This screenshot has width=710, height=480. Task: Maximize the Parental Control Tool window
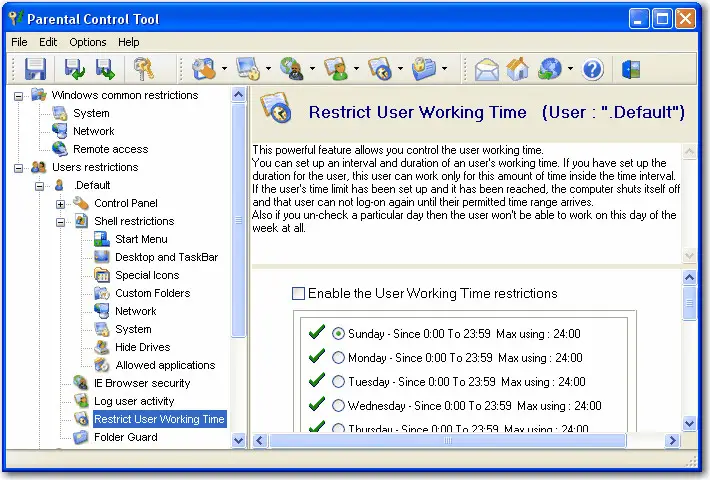click(x=662, y=19)
